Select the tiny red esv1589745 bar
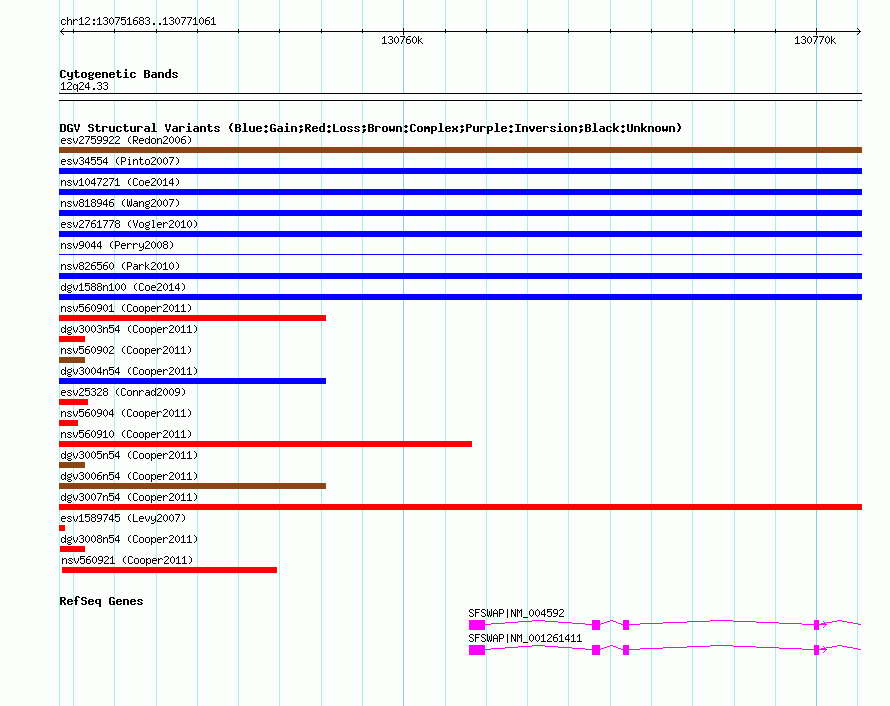 (62, 528)
